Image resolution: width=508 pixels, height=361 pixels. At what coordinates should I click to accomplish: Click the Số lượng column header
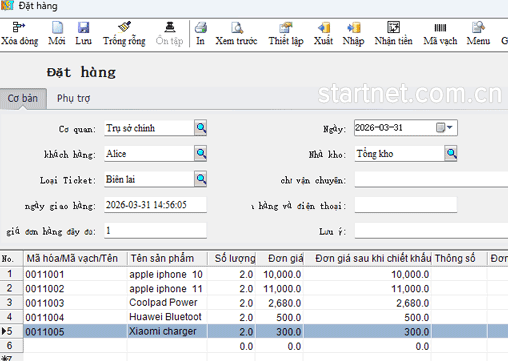pyautogui.click(x=232, y=258)
